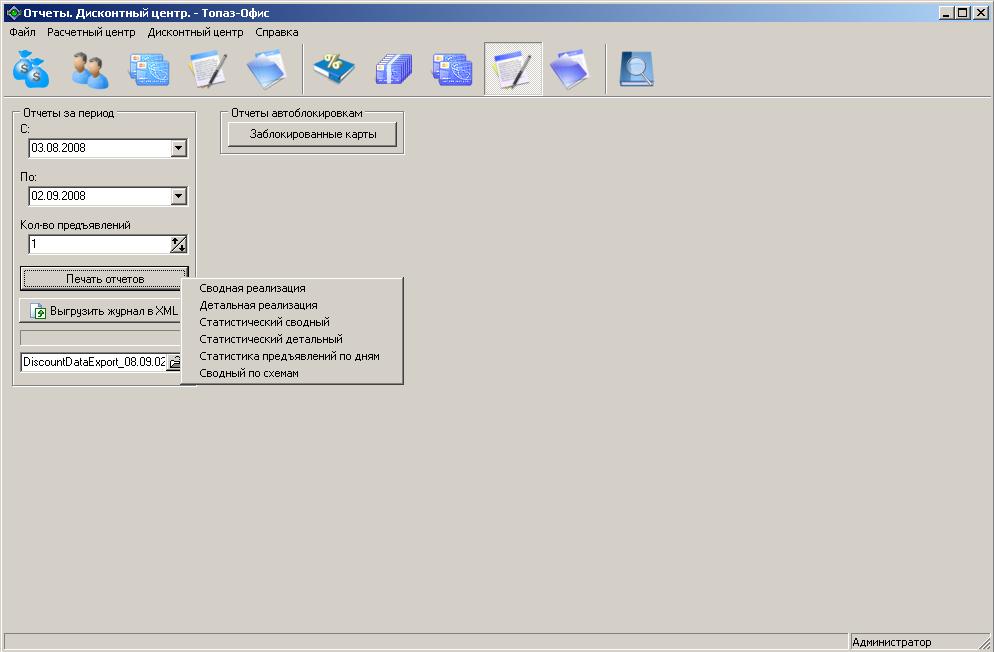
Task: Click the Кол-во предъявлений value field
Action: (100, 244)
